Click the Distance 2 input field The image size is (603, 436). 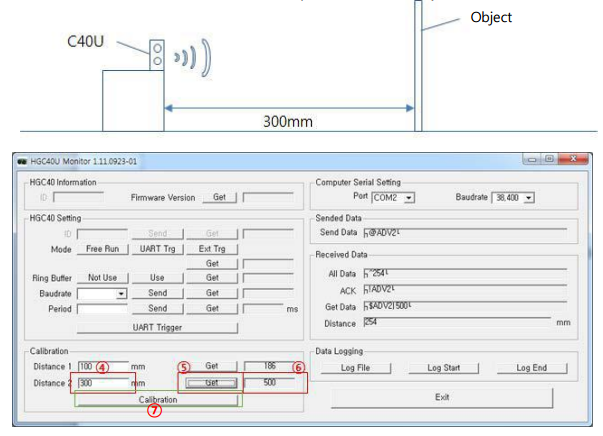(x=102, y=383)
